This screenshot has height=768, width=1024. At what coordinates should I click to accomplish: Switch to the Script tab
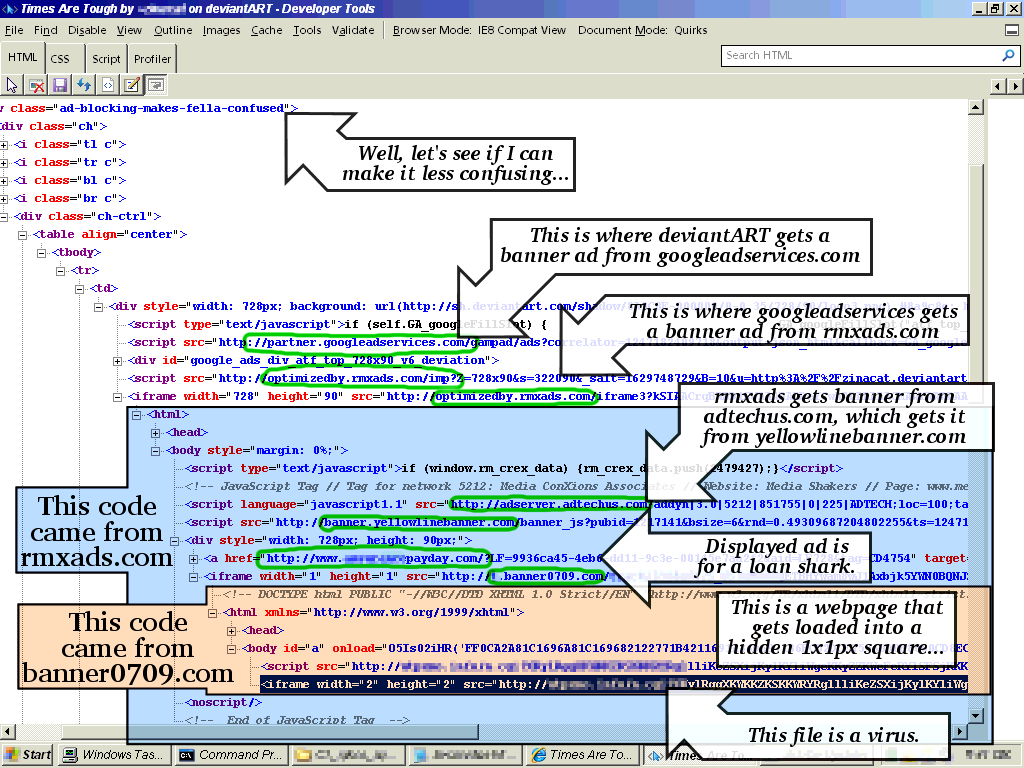tap(106, 59)
